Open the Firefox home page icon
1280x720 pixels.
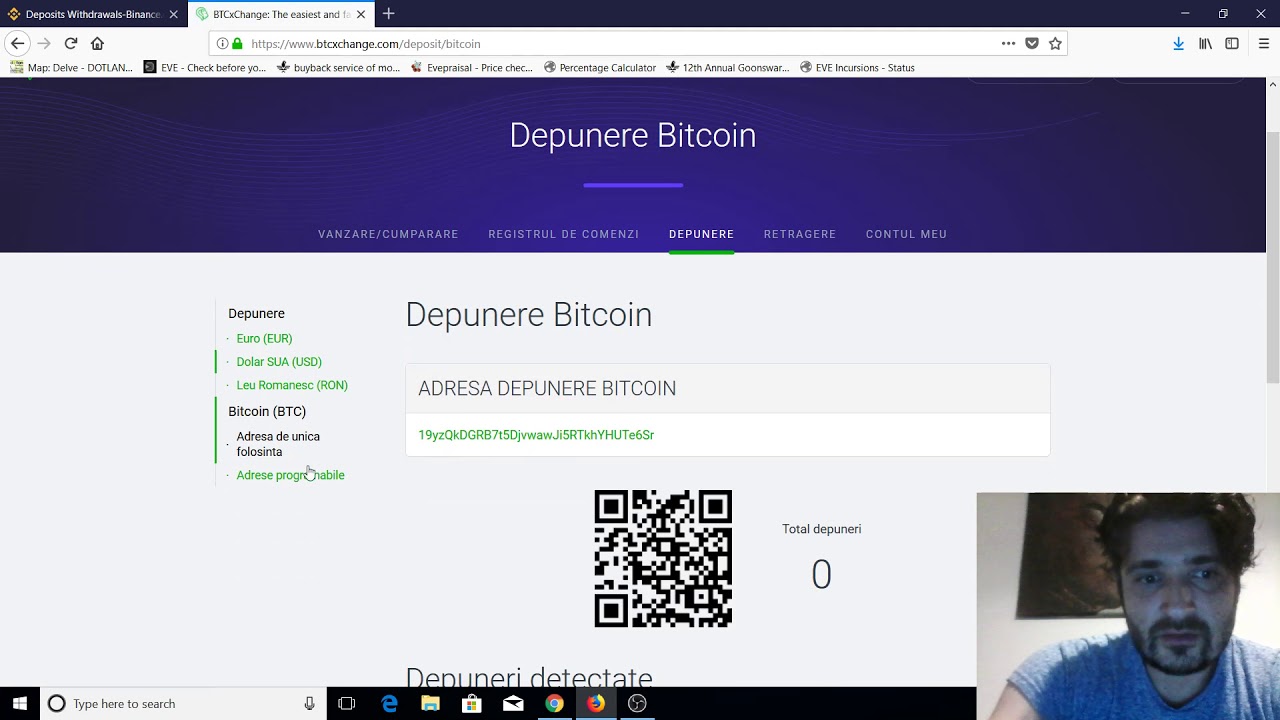pos(97,43)
